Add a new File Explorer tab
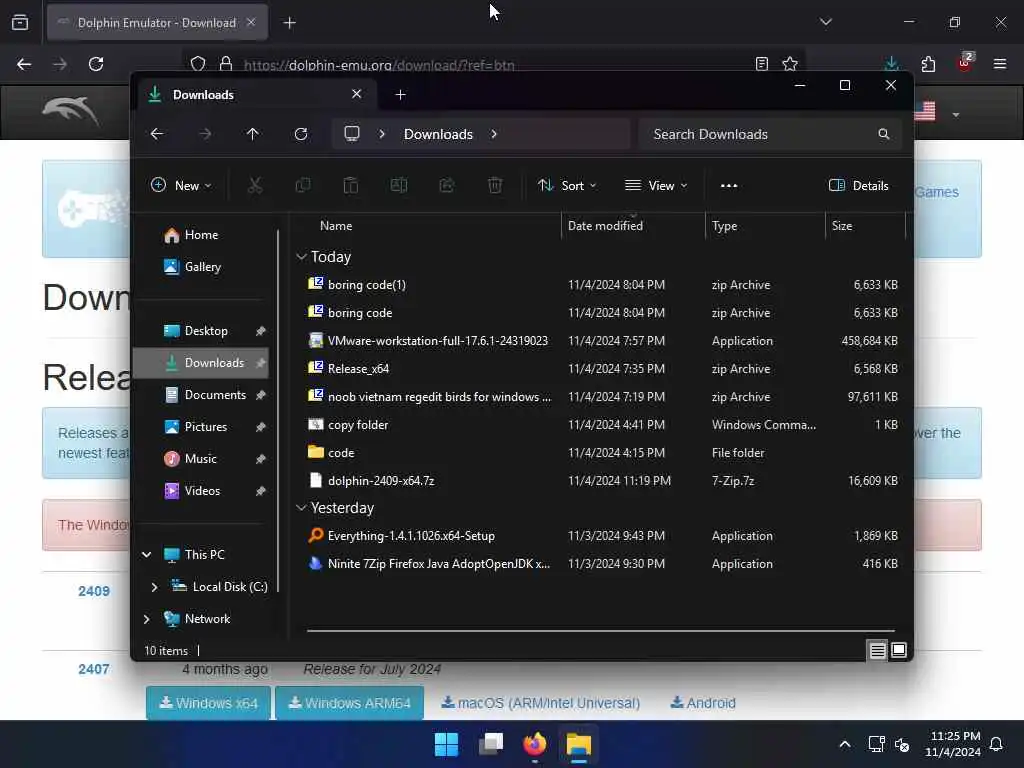 tap(400, 95)
